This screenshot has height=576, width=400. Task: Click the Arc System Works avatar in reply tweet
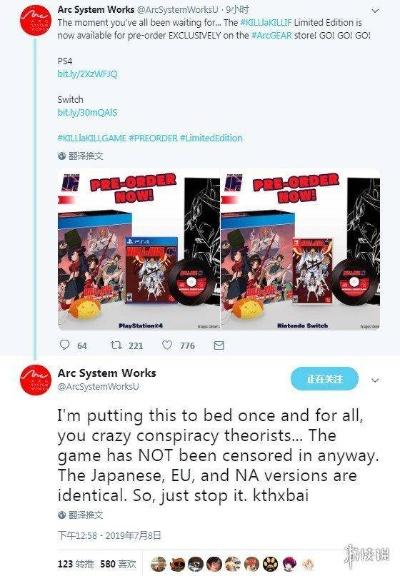point(35,379)
